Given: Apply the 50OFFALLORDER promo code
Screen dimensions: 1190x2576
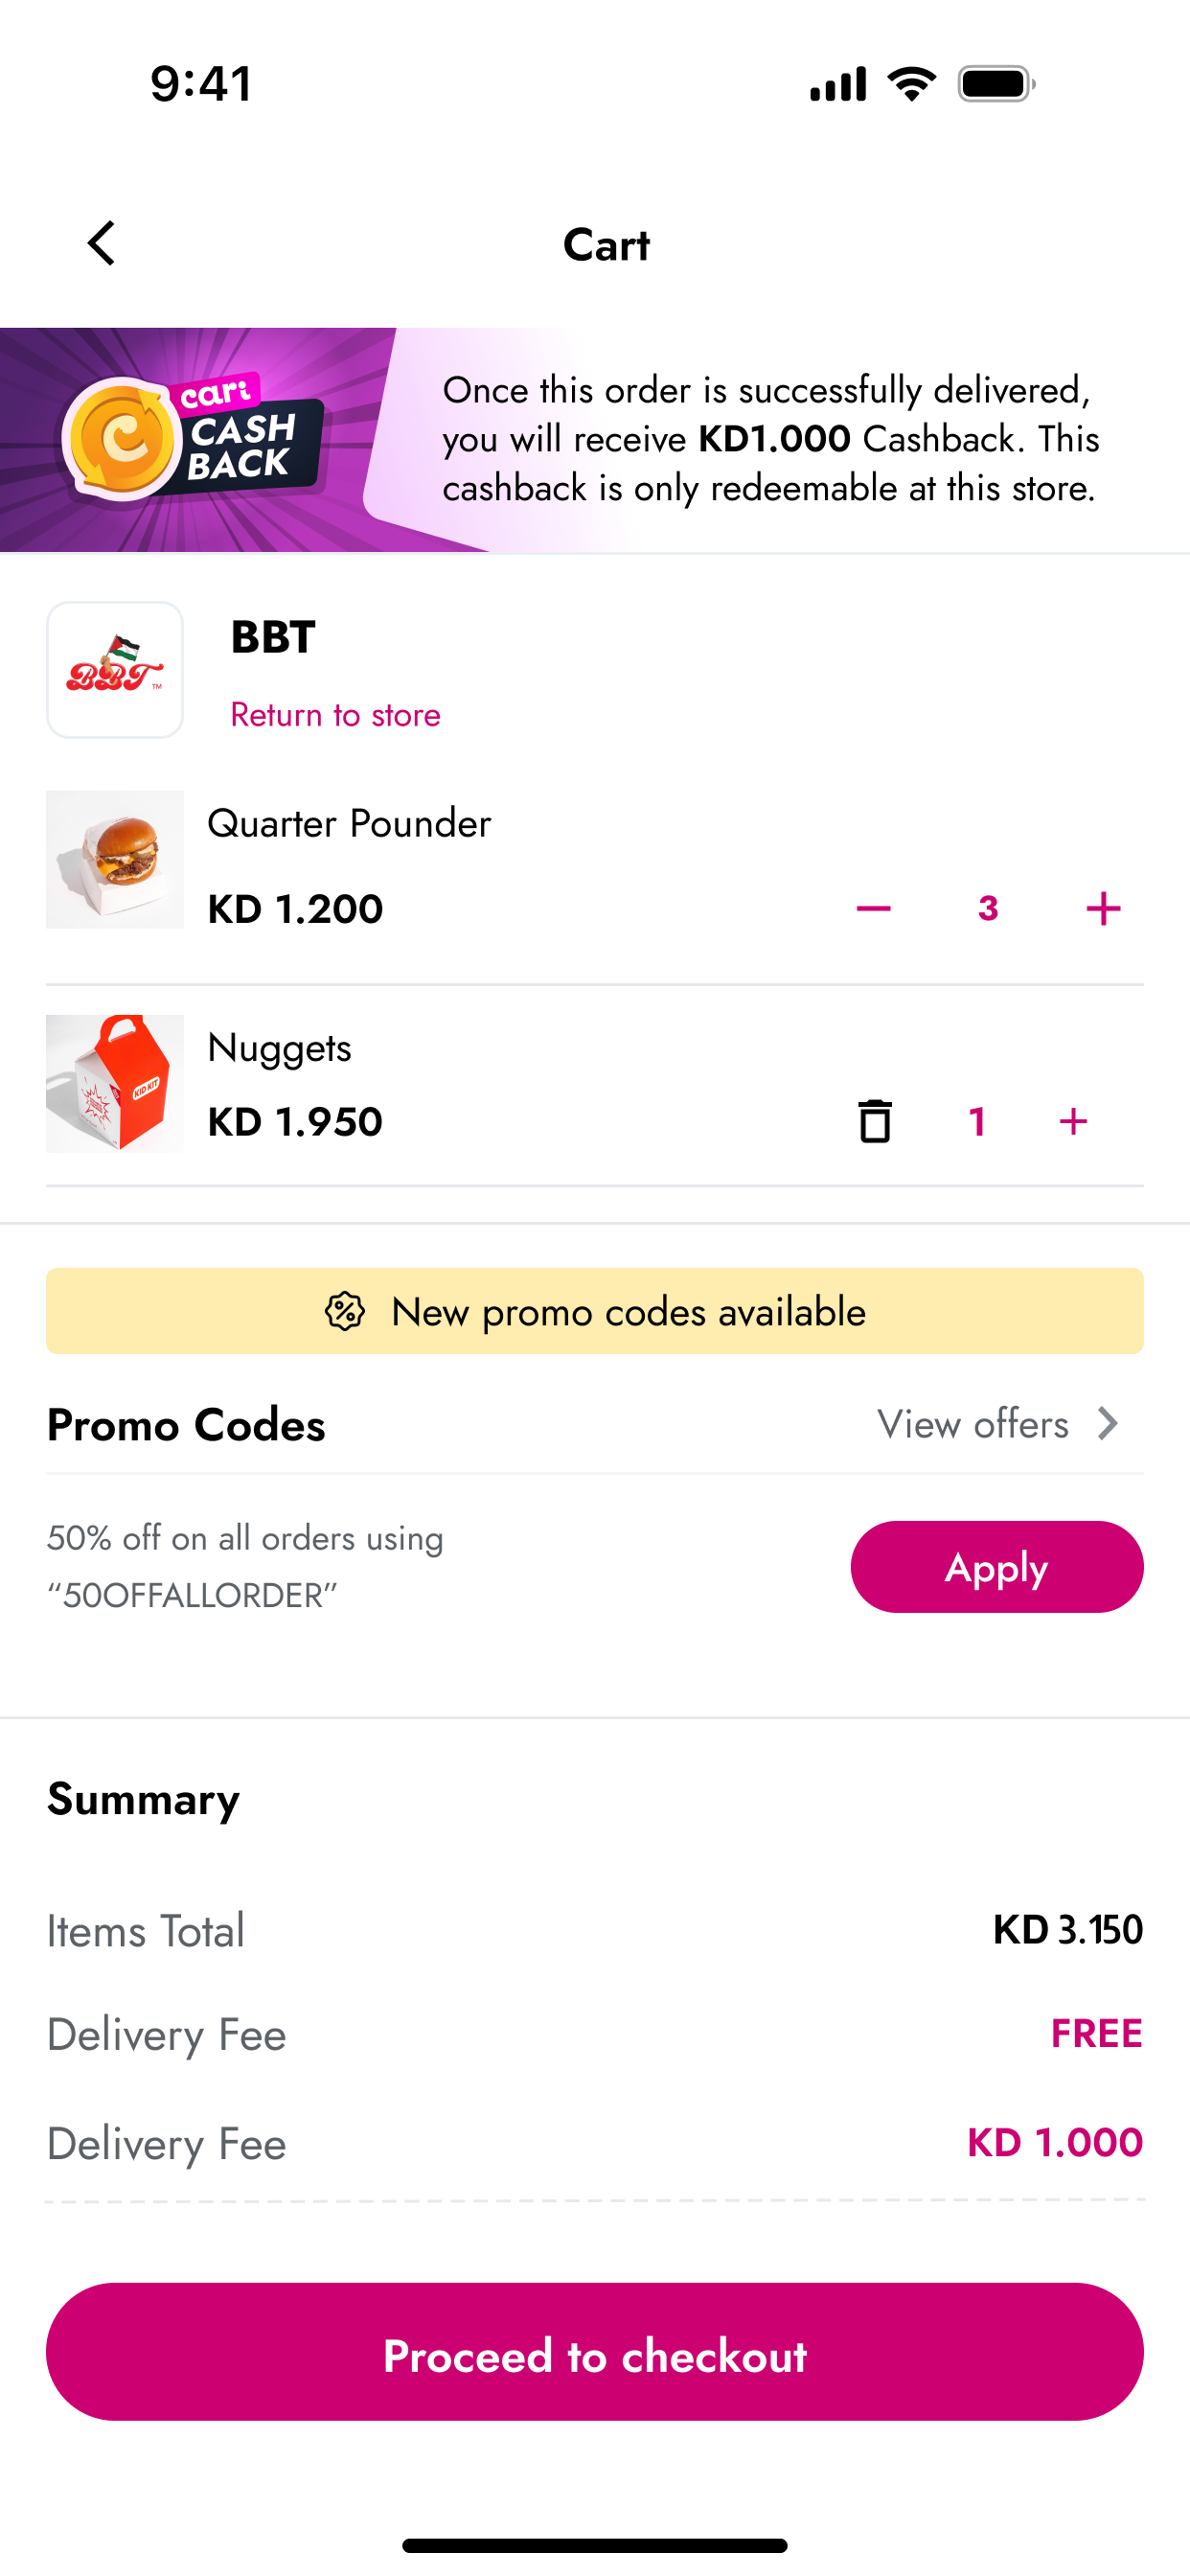Looking at the screenshot, I should pyautogui.click(x=996, y=1566).
